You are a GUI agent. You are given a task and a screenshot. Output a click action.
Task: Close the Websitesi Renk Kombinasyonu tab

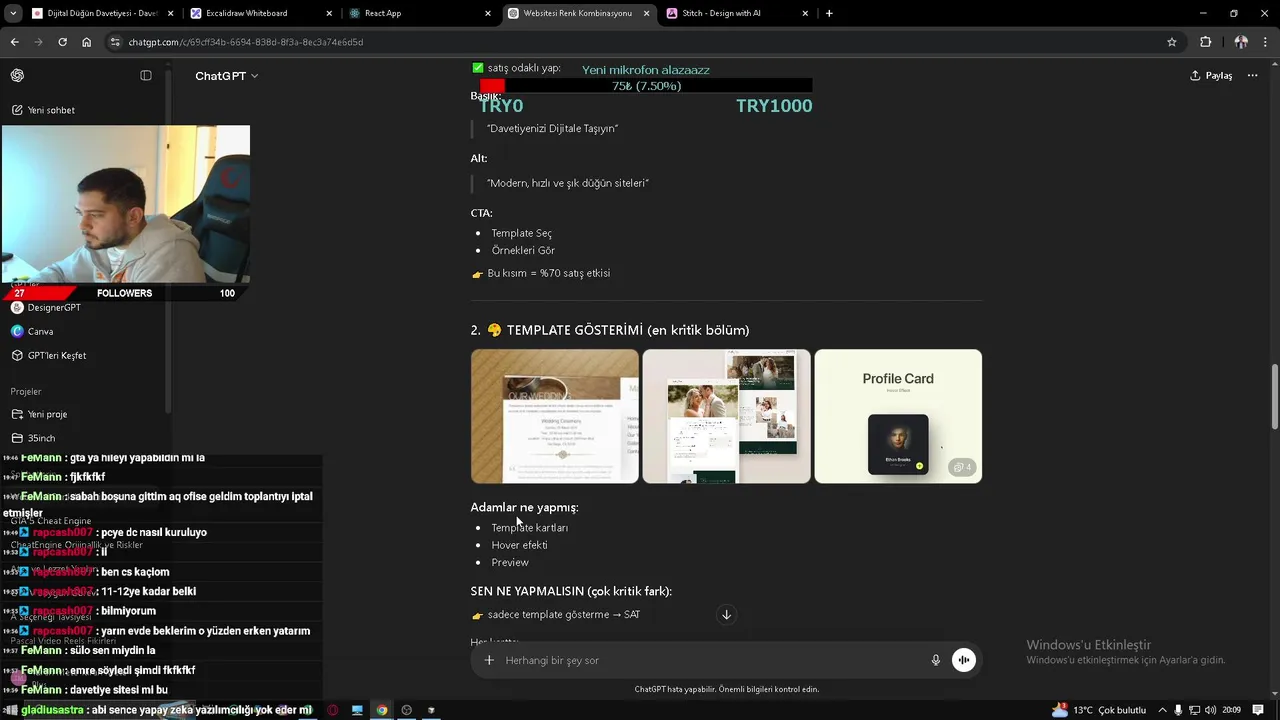pos(646,13)
